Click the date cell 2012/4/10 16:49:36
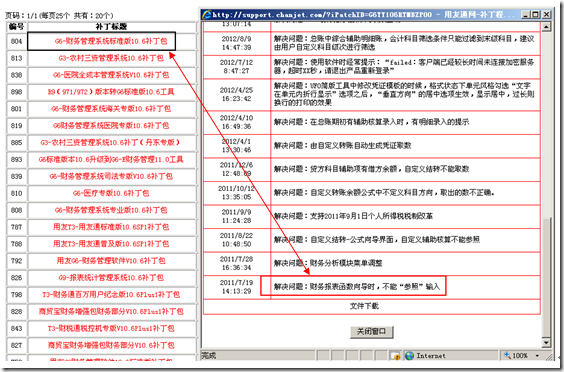The image size is (564, 372). click(236, 122)
